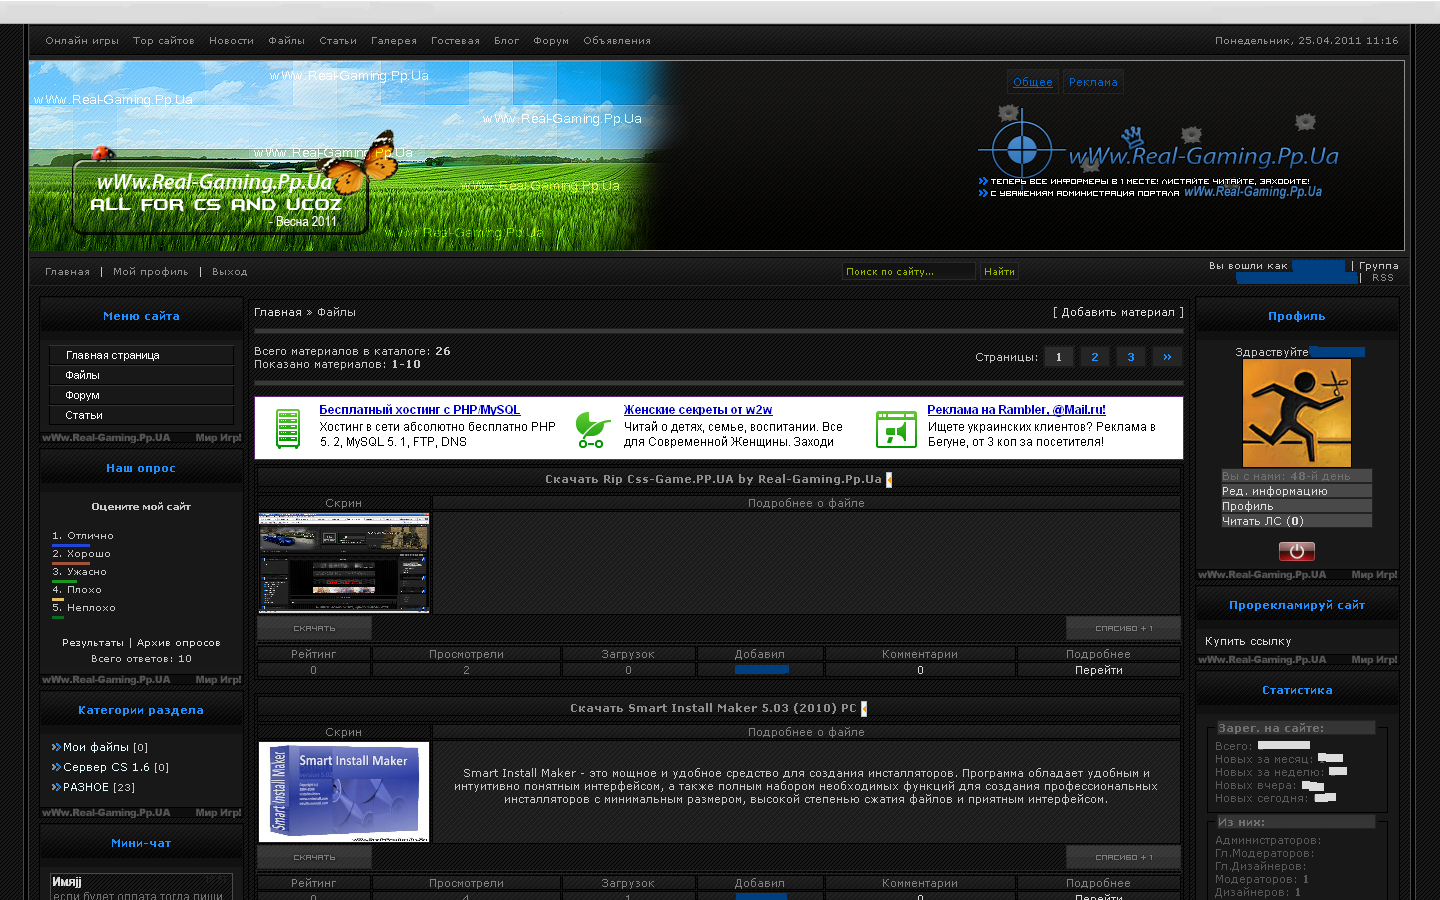Click Главная in the breadcrumb

(278, 312)
